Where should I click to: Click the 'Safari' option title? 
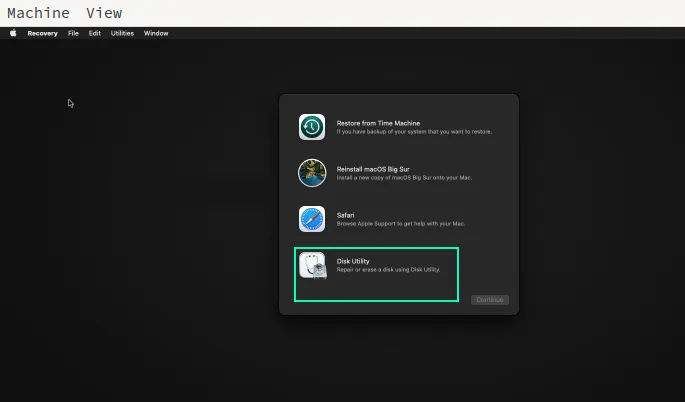[346, 215]
